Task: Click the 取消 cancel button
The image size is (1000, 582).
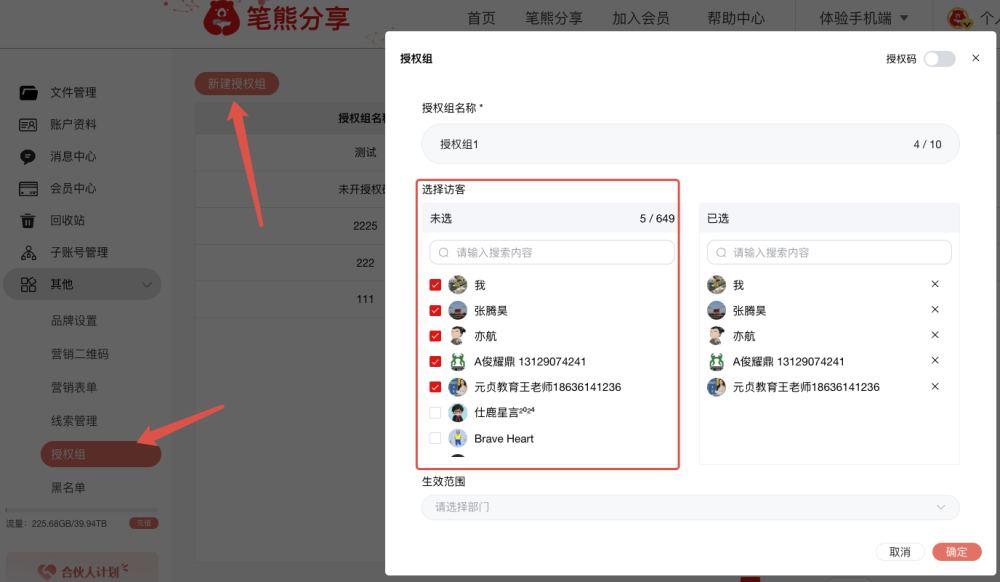Action: (899, 552)
